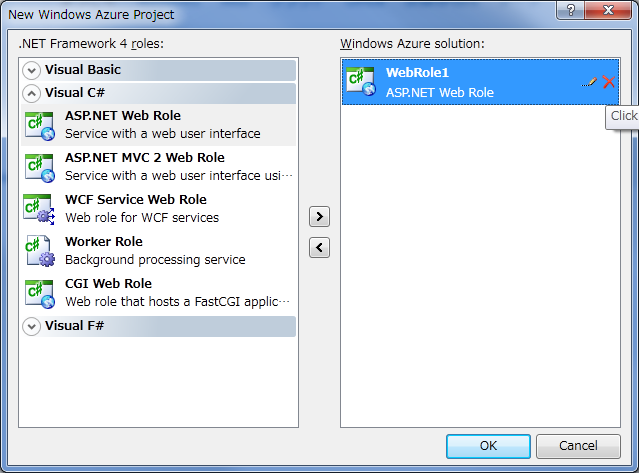This screenshot has width=639, height=473.
Task: Cancel the New Windows Azure Project dialog
Action: click(578, 446)
